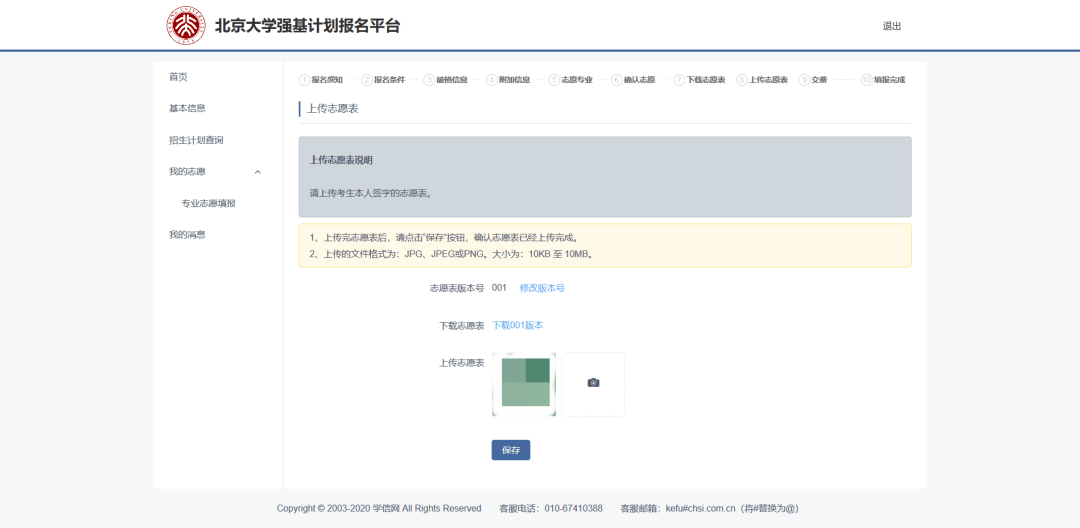Click the Copyright 2003-2020 学信网 footer text
1080x528 pixels.
point(379,509)
